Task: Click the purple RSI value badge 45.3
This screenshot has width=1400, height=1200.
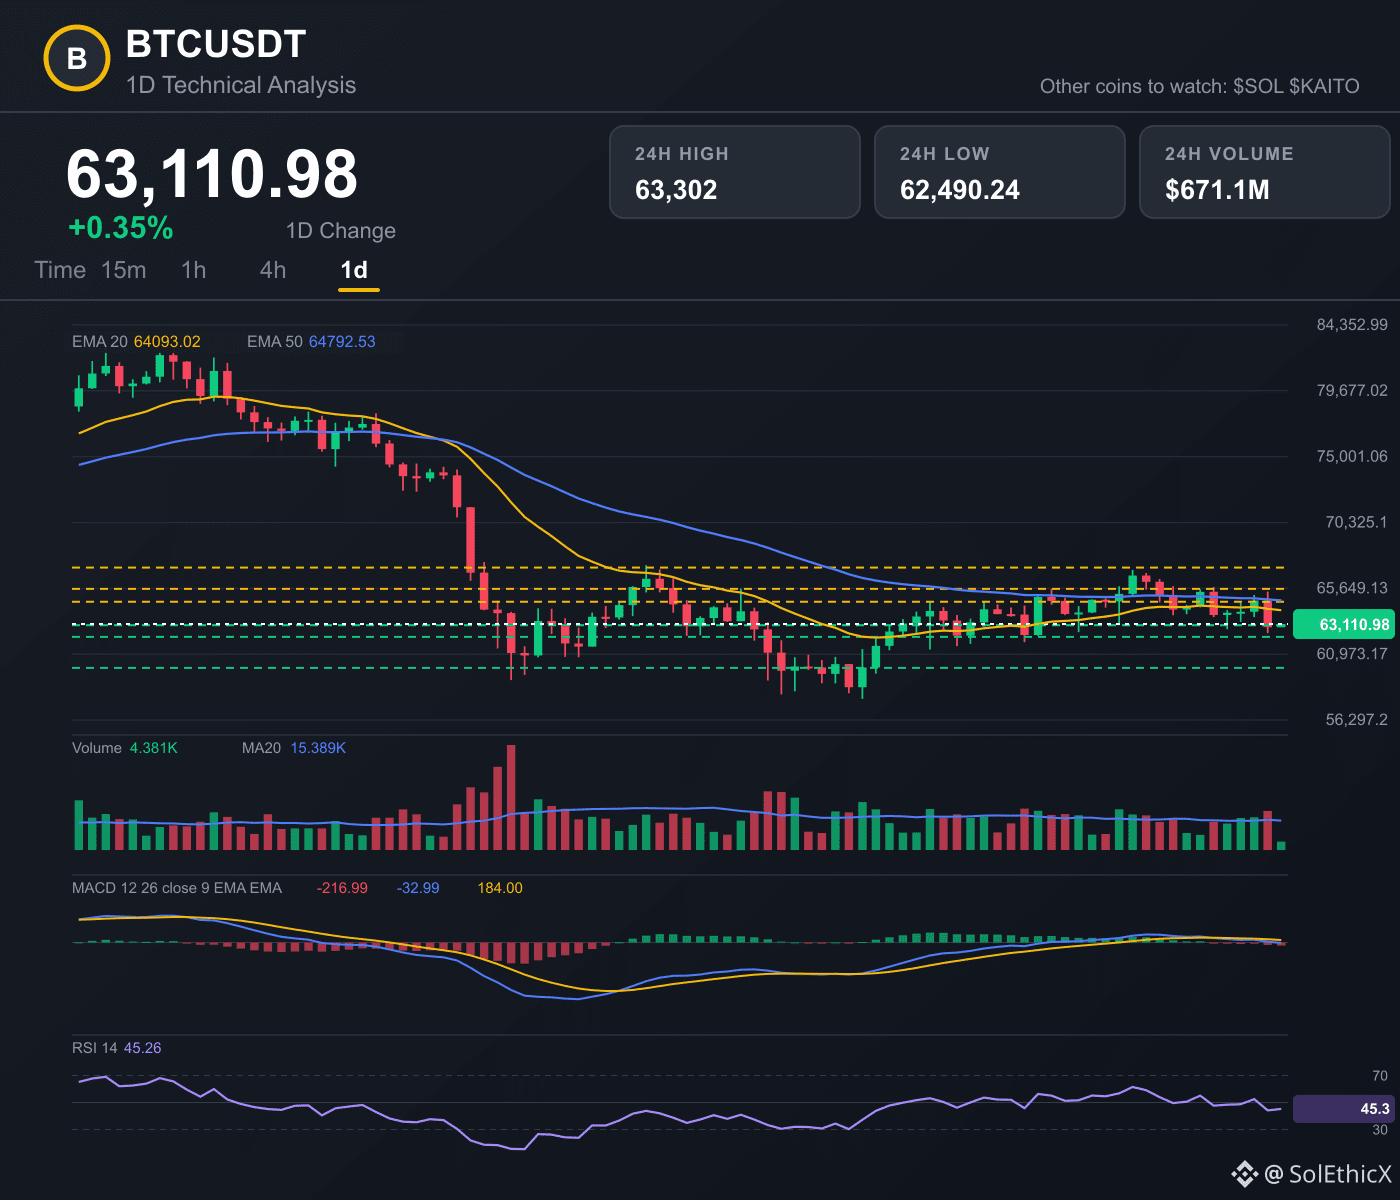Action: pos(1343,1109)
